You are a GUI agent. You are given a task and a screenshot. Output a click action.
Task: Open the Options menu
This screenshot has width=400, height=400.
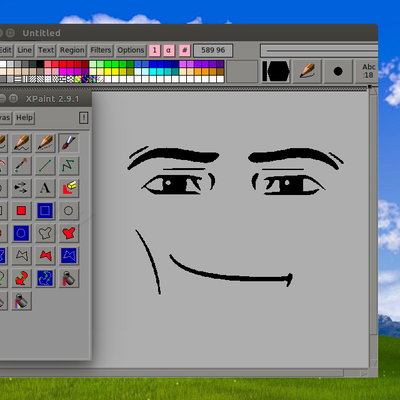click(x=131, y=50)
